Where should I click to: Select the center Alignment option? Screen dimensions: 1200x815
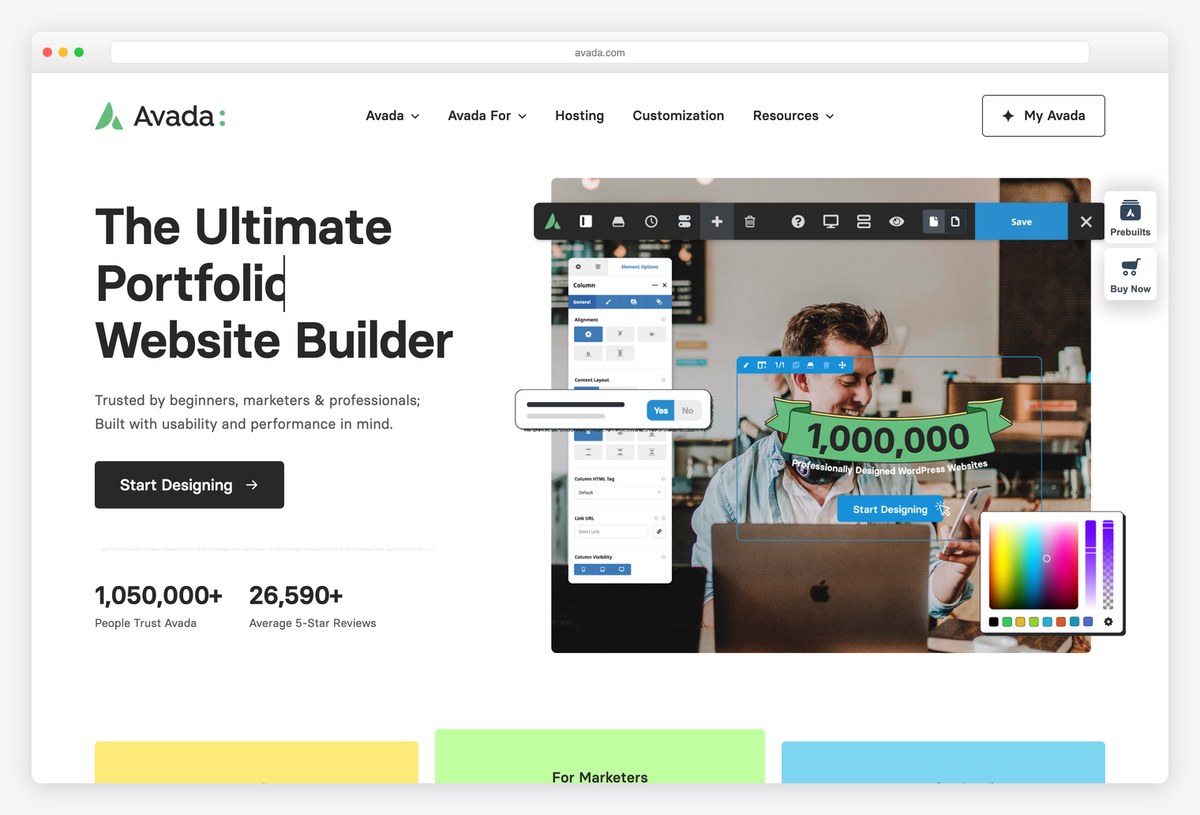(x=652, y=334)
